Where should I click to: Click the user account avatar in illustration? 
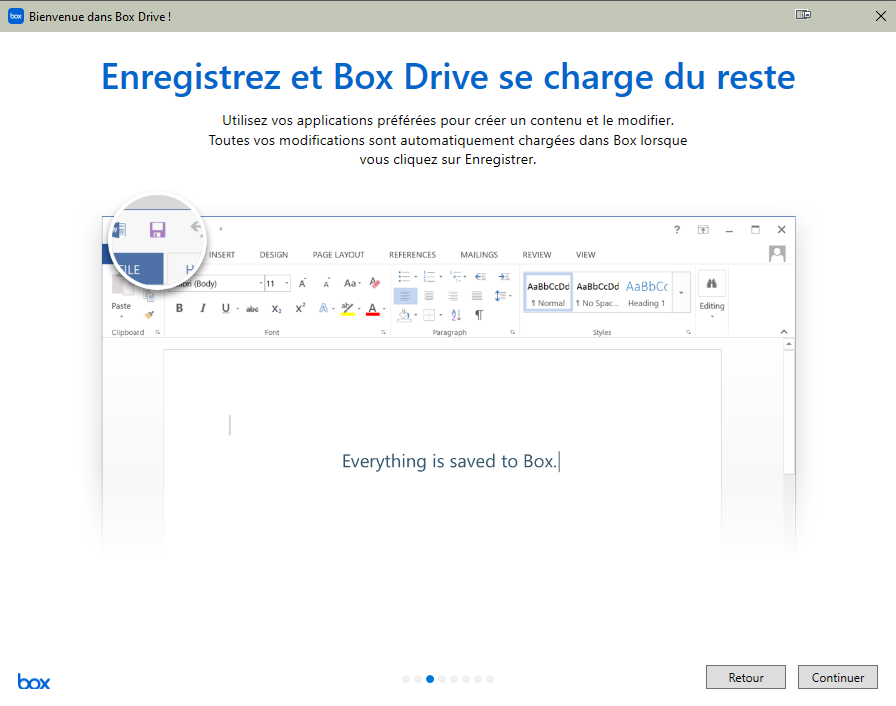coord(777,254)
